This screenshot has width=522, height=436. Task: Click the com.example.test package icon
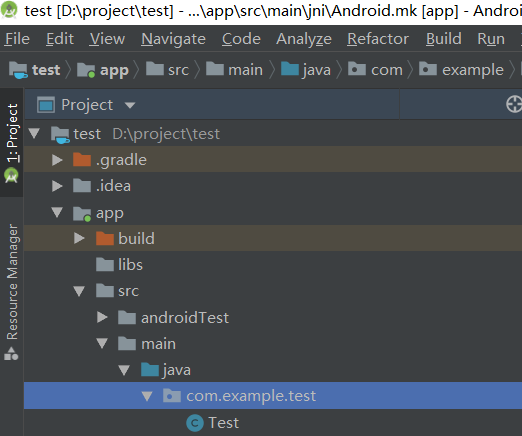coord(172,396)
